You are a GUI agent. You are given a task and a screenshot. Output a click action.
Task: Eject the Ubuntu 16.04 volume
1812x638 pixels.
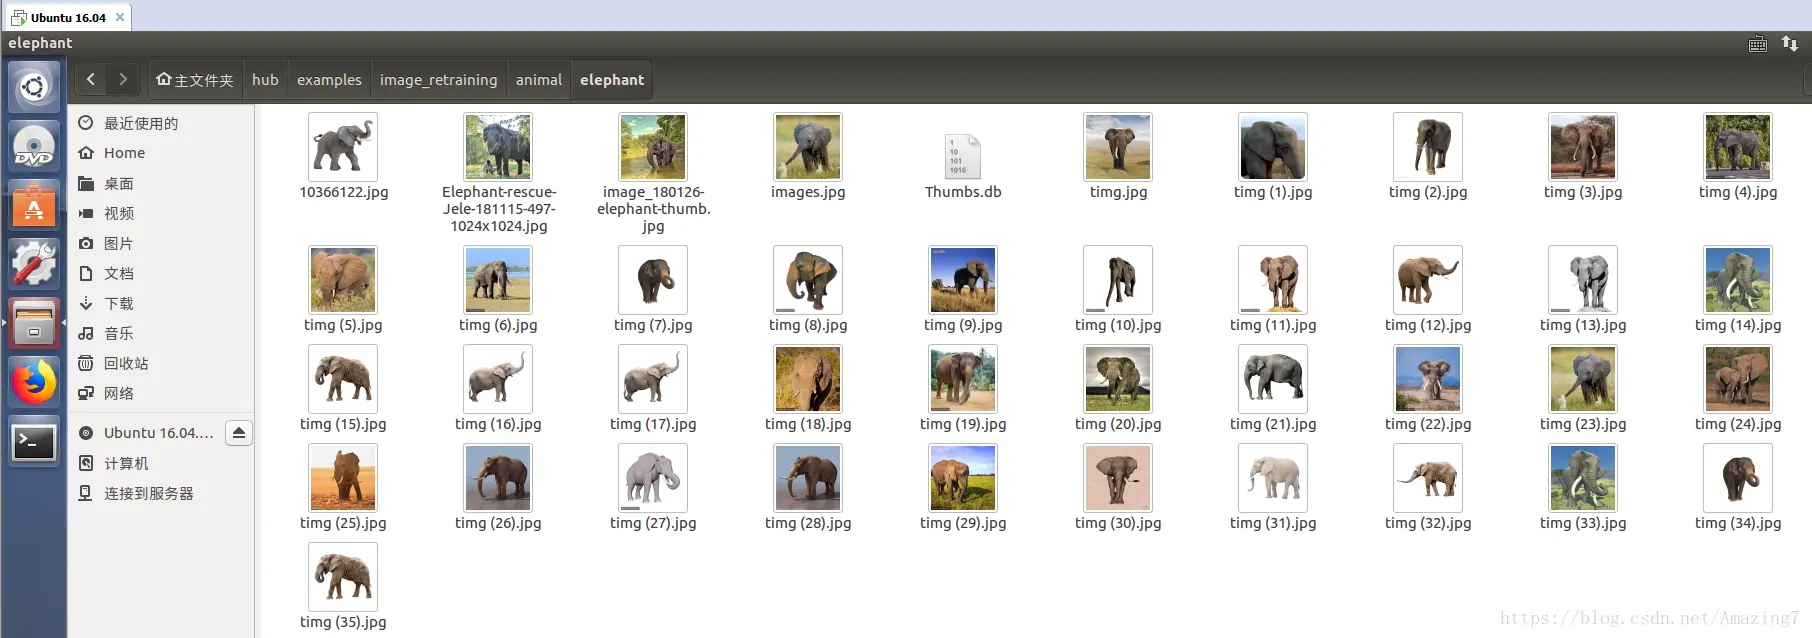[x=238, y=433]
